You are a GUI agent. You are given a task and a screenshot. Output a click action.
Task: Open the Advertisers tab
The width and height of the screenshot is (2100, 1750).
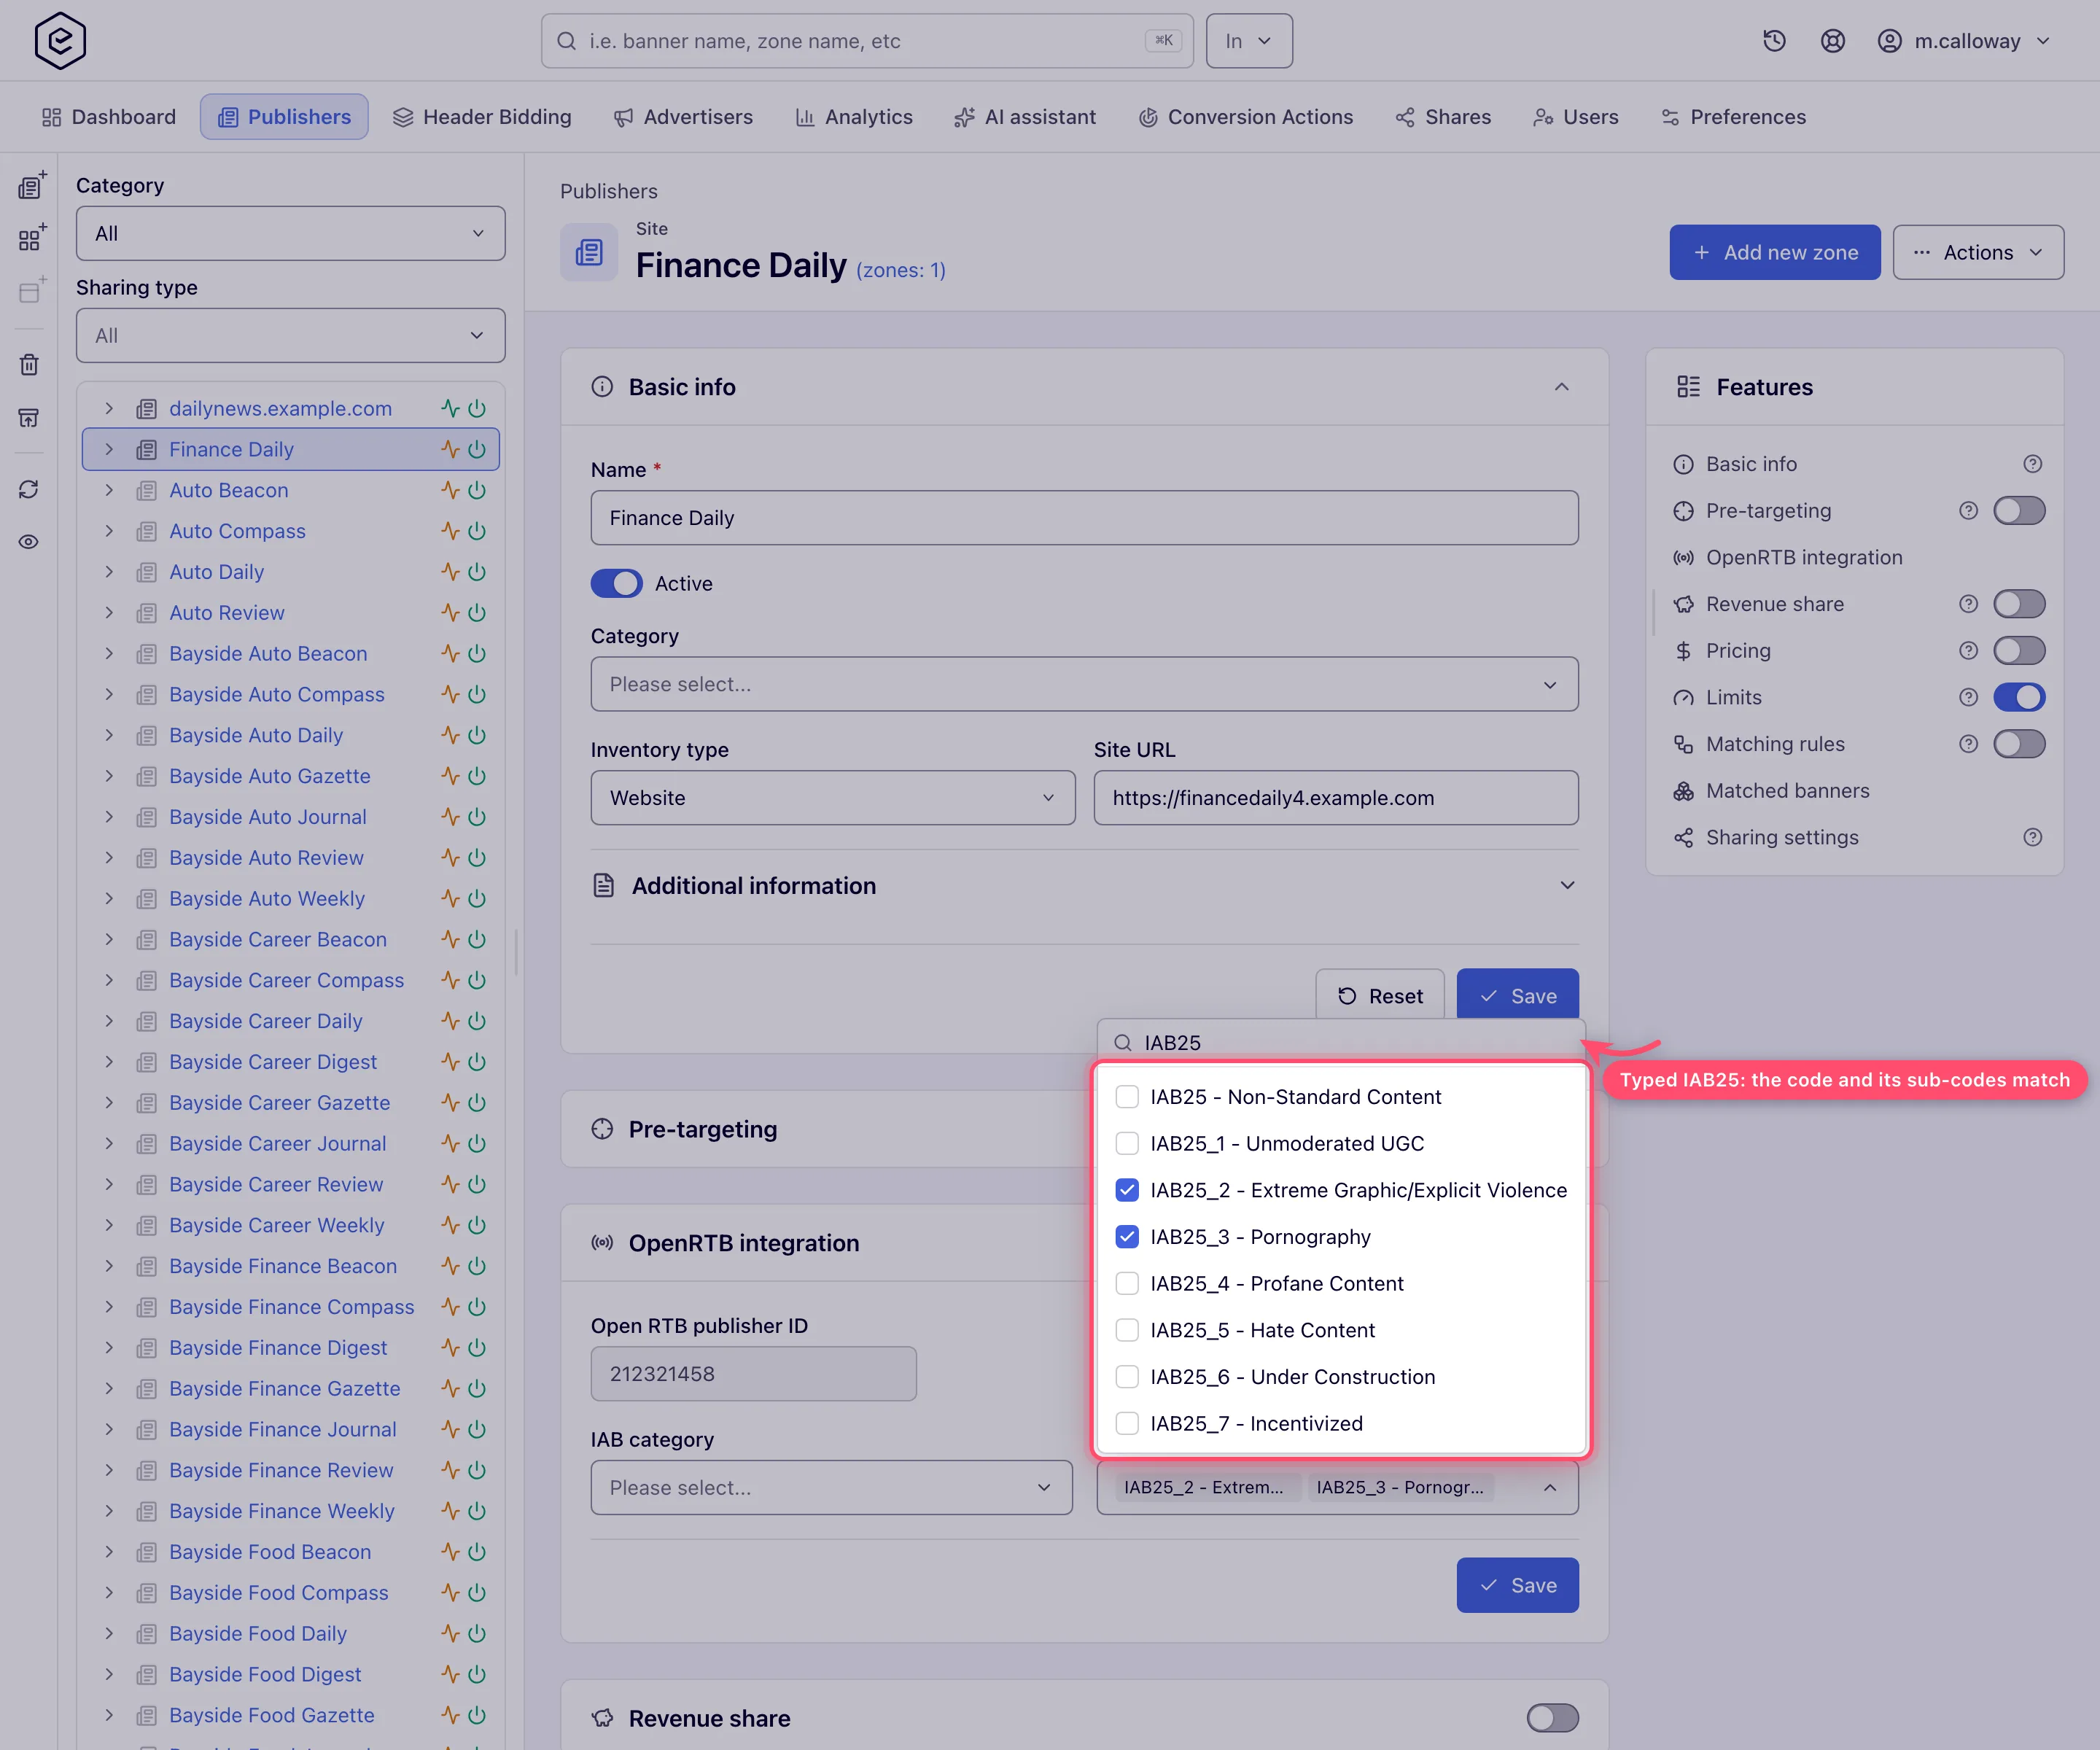[x=683, y=117]
